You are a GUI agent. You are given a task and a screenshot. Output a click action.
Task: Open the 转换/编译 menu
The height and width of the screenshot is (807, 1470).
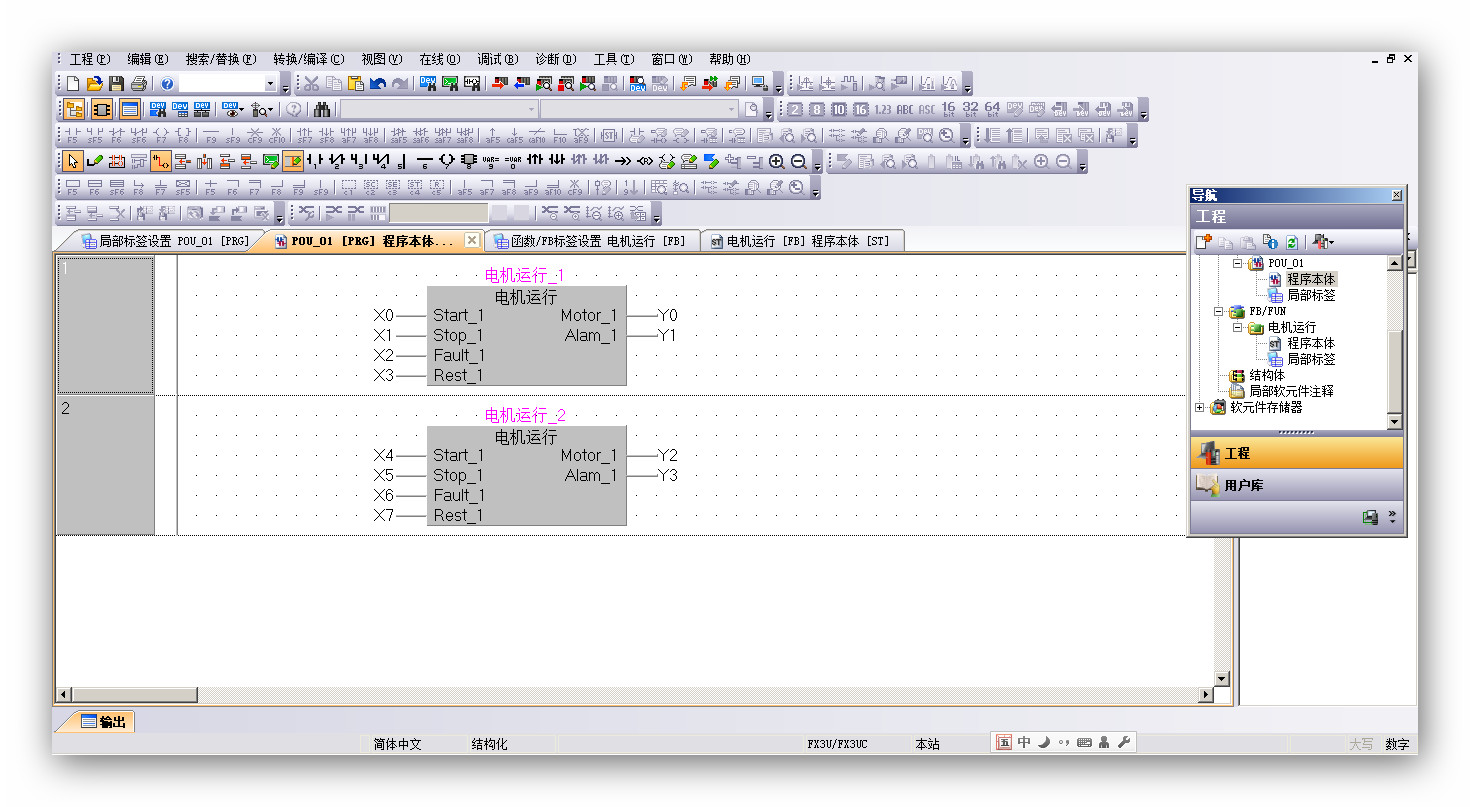pos(308,59)
